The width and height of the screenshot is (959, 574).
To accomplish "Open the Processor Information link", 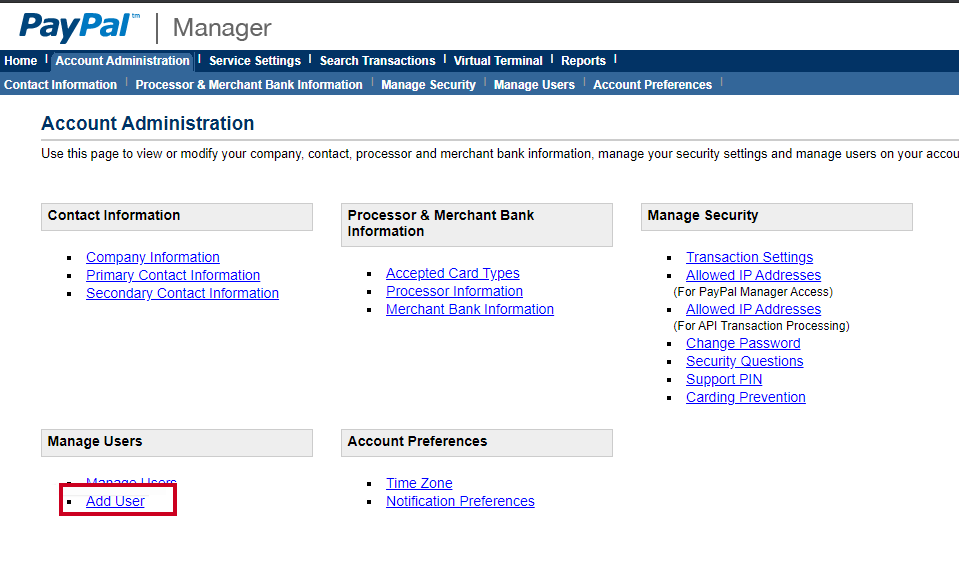I will (454, 291).
